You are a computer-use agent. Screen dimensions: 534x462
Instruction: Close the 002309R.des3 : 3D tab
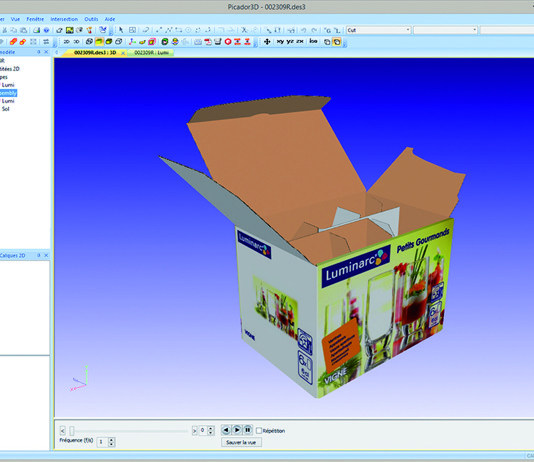tap(123, 53)
